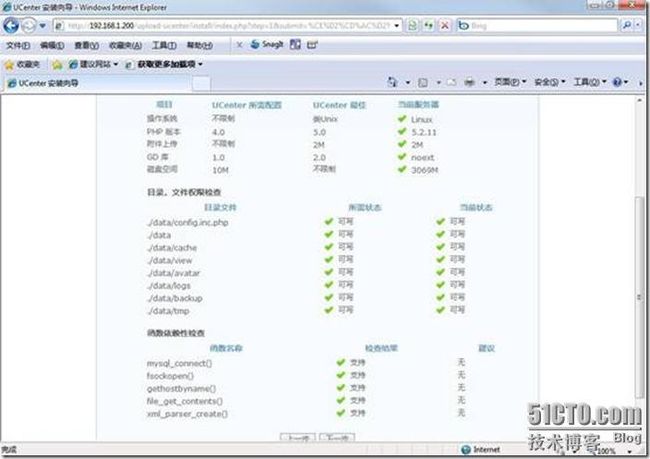Open the search provider dropdown arrow
650x459 pixels.
(639, 26)
